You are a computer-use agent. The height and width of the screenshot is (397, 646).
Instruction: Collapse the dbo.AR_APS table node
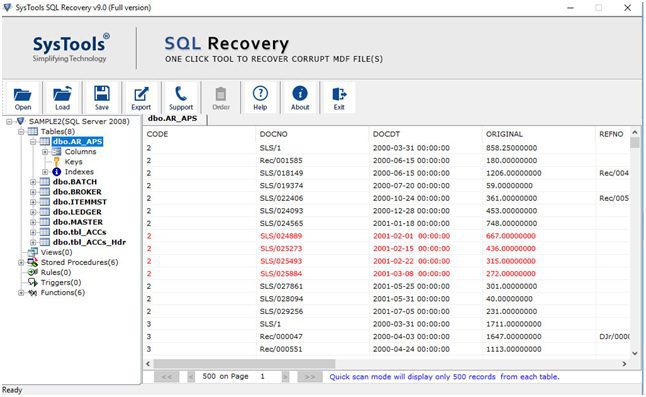[33, 142]
